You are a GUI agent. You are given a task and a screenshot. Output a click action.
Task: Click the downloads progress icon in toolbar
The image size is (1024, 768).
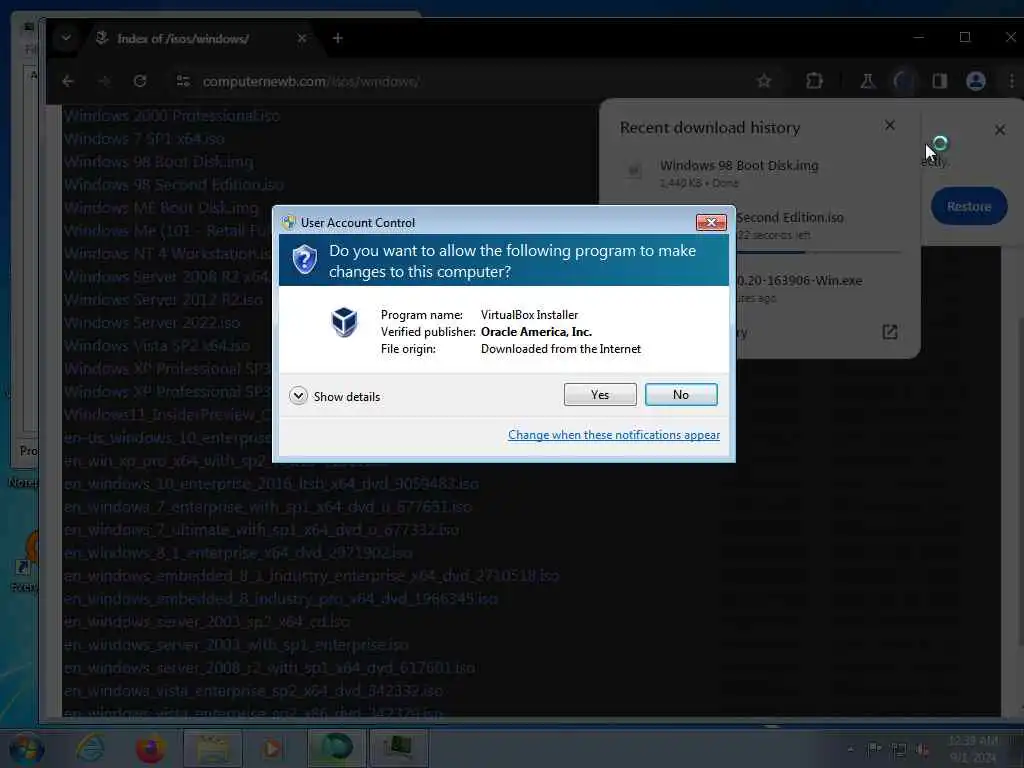pos(904,81)
